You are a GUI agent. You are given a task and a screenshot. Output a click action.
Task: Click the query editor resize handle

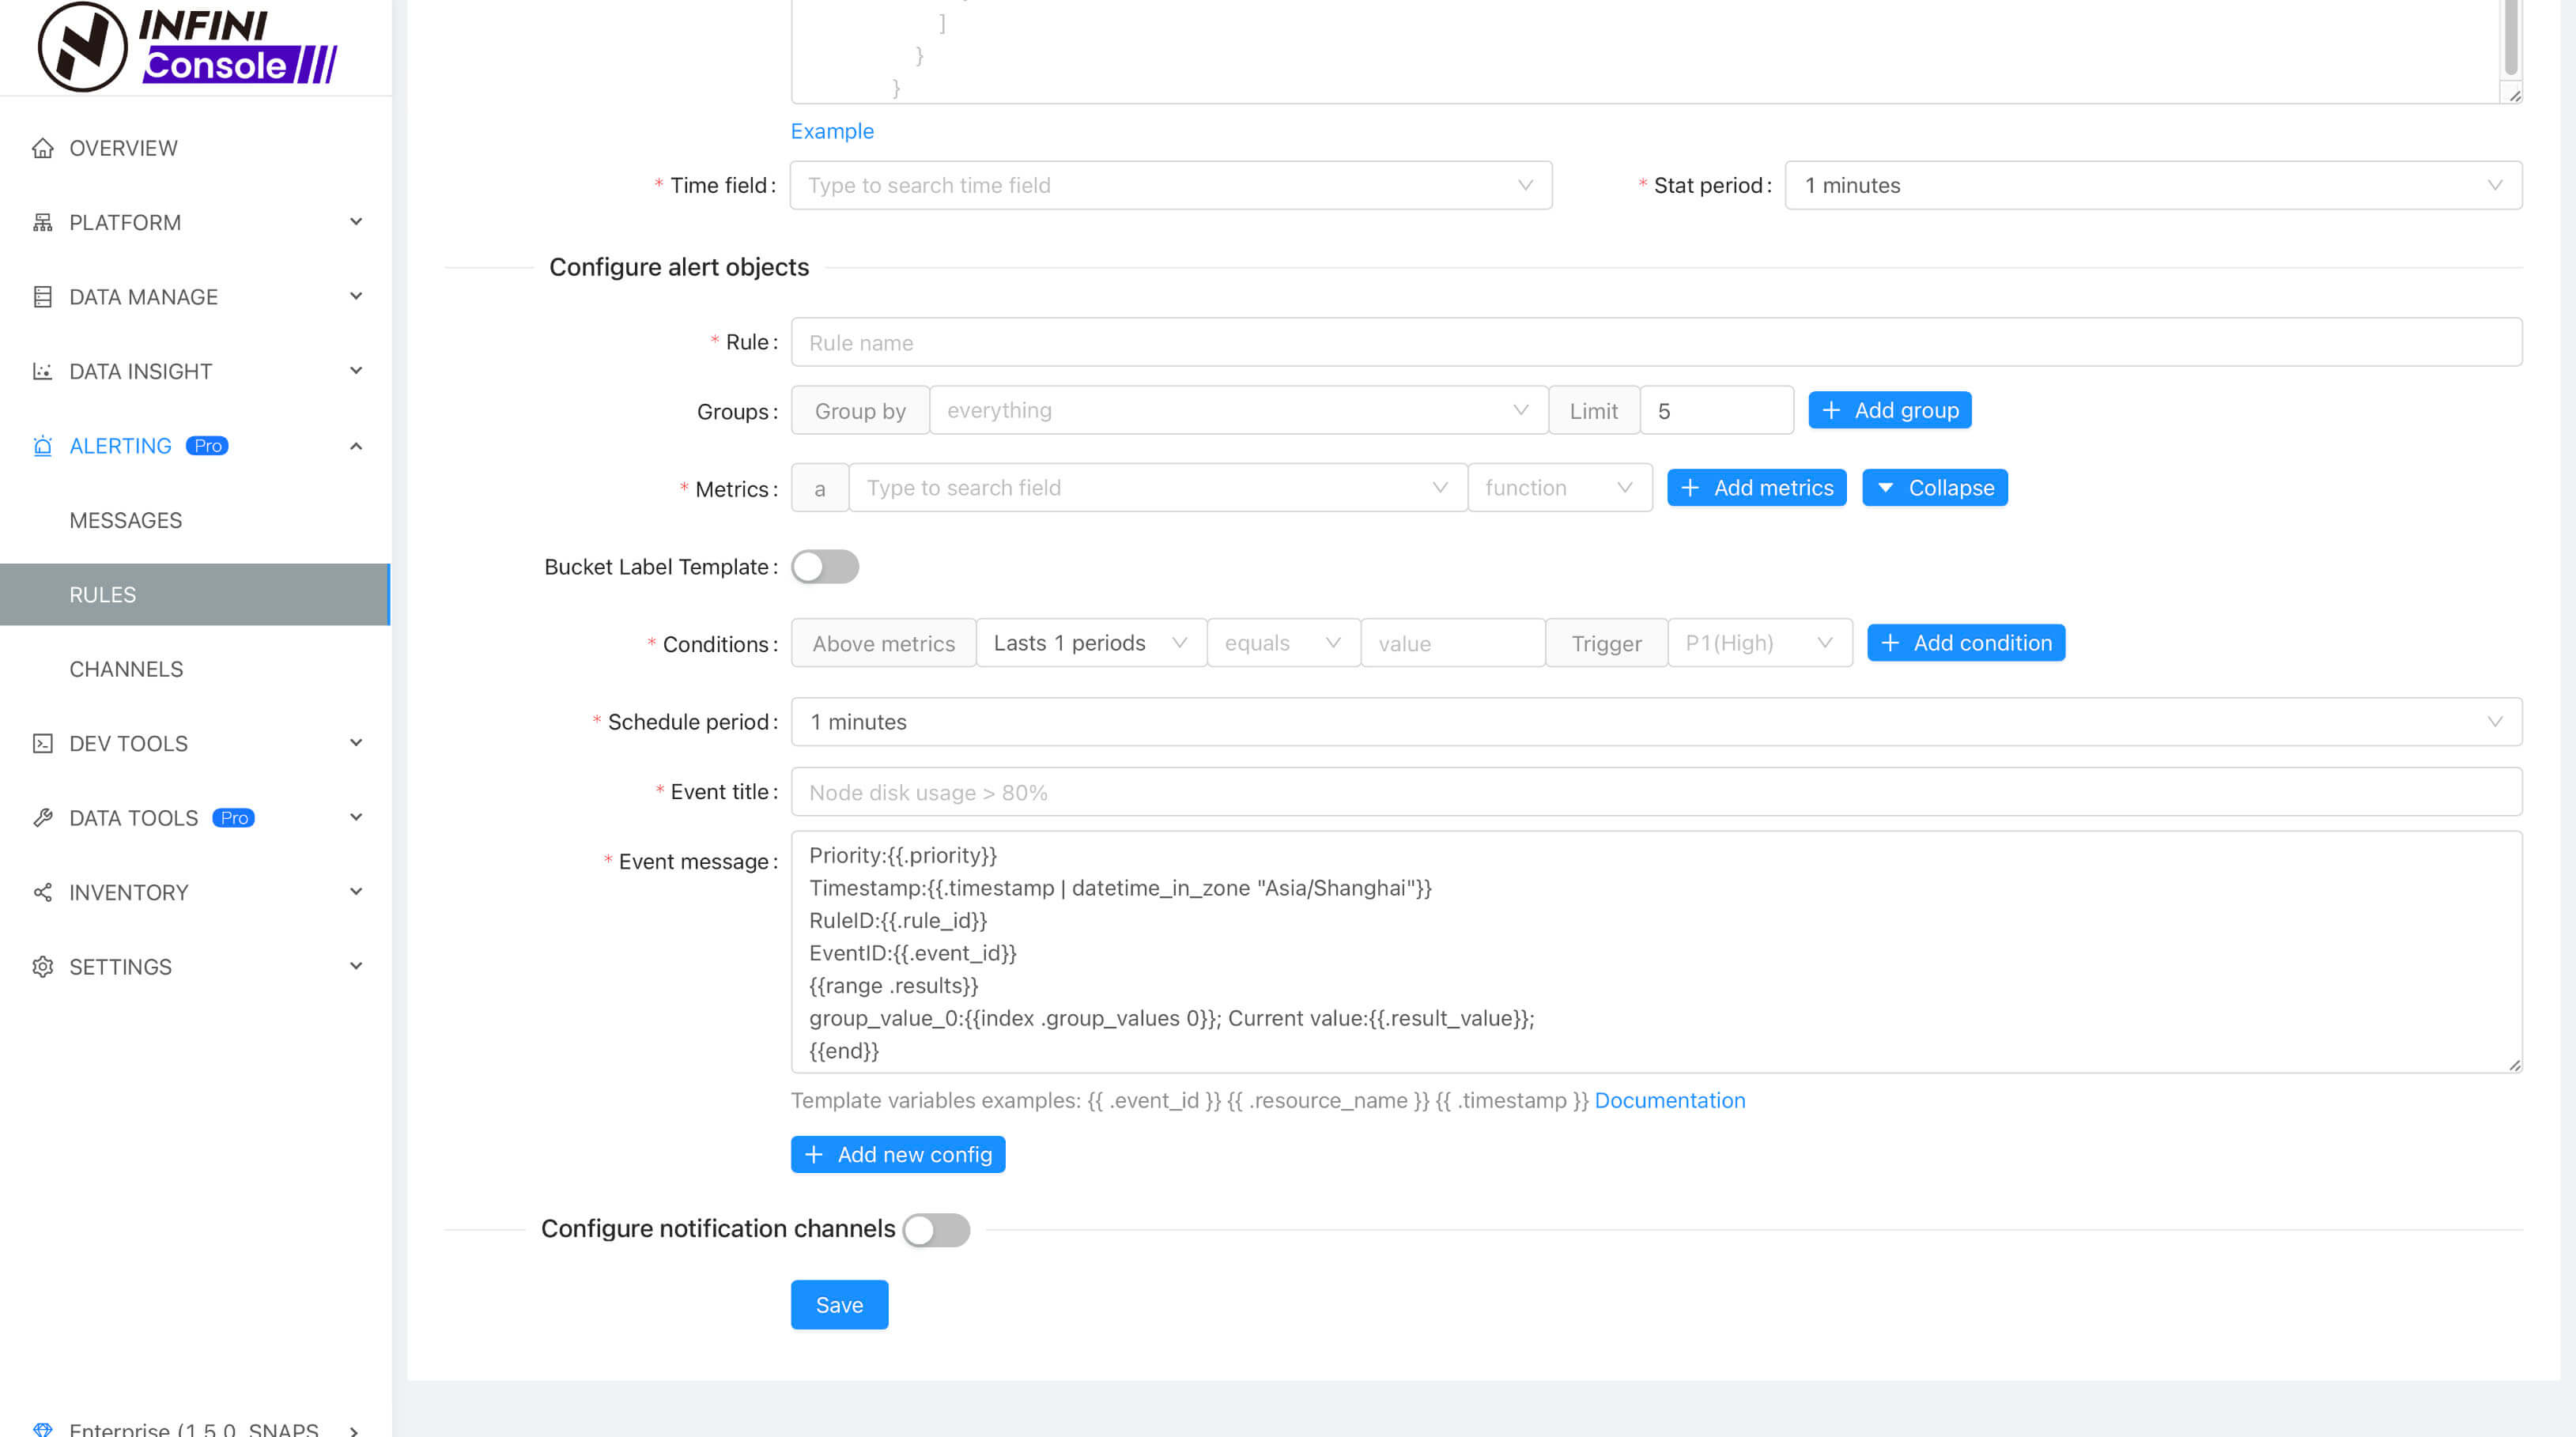click(2515, 96)
